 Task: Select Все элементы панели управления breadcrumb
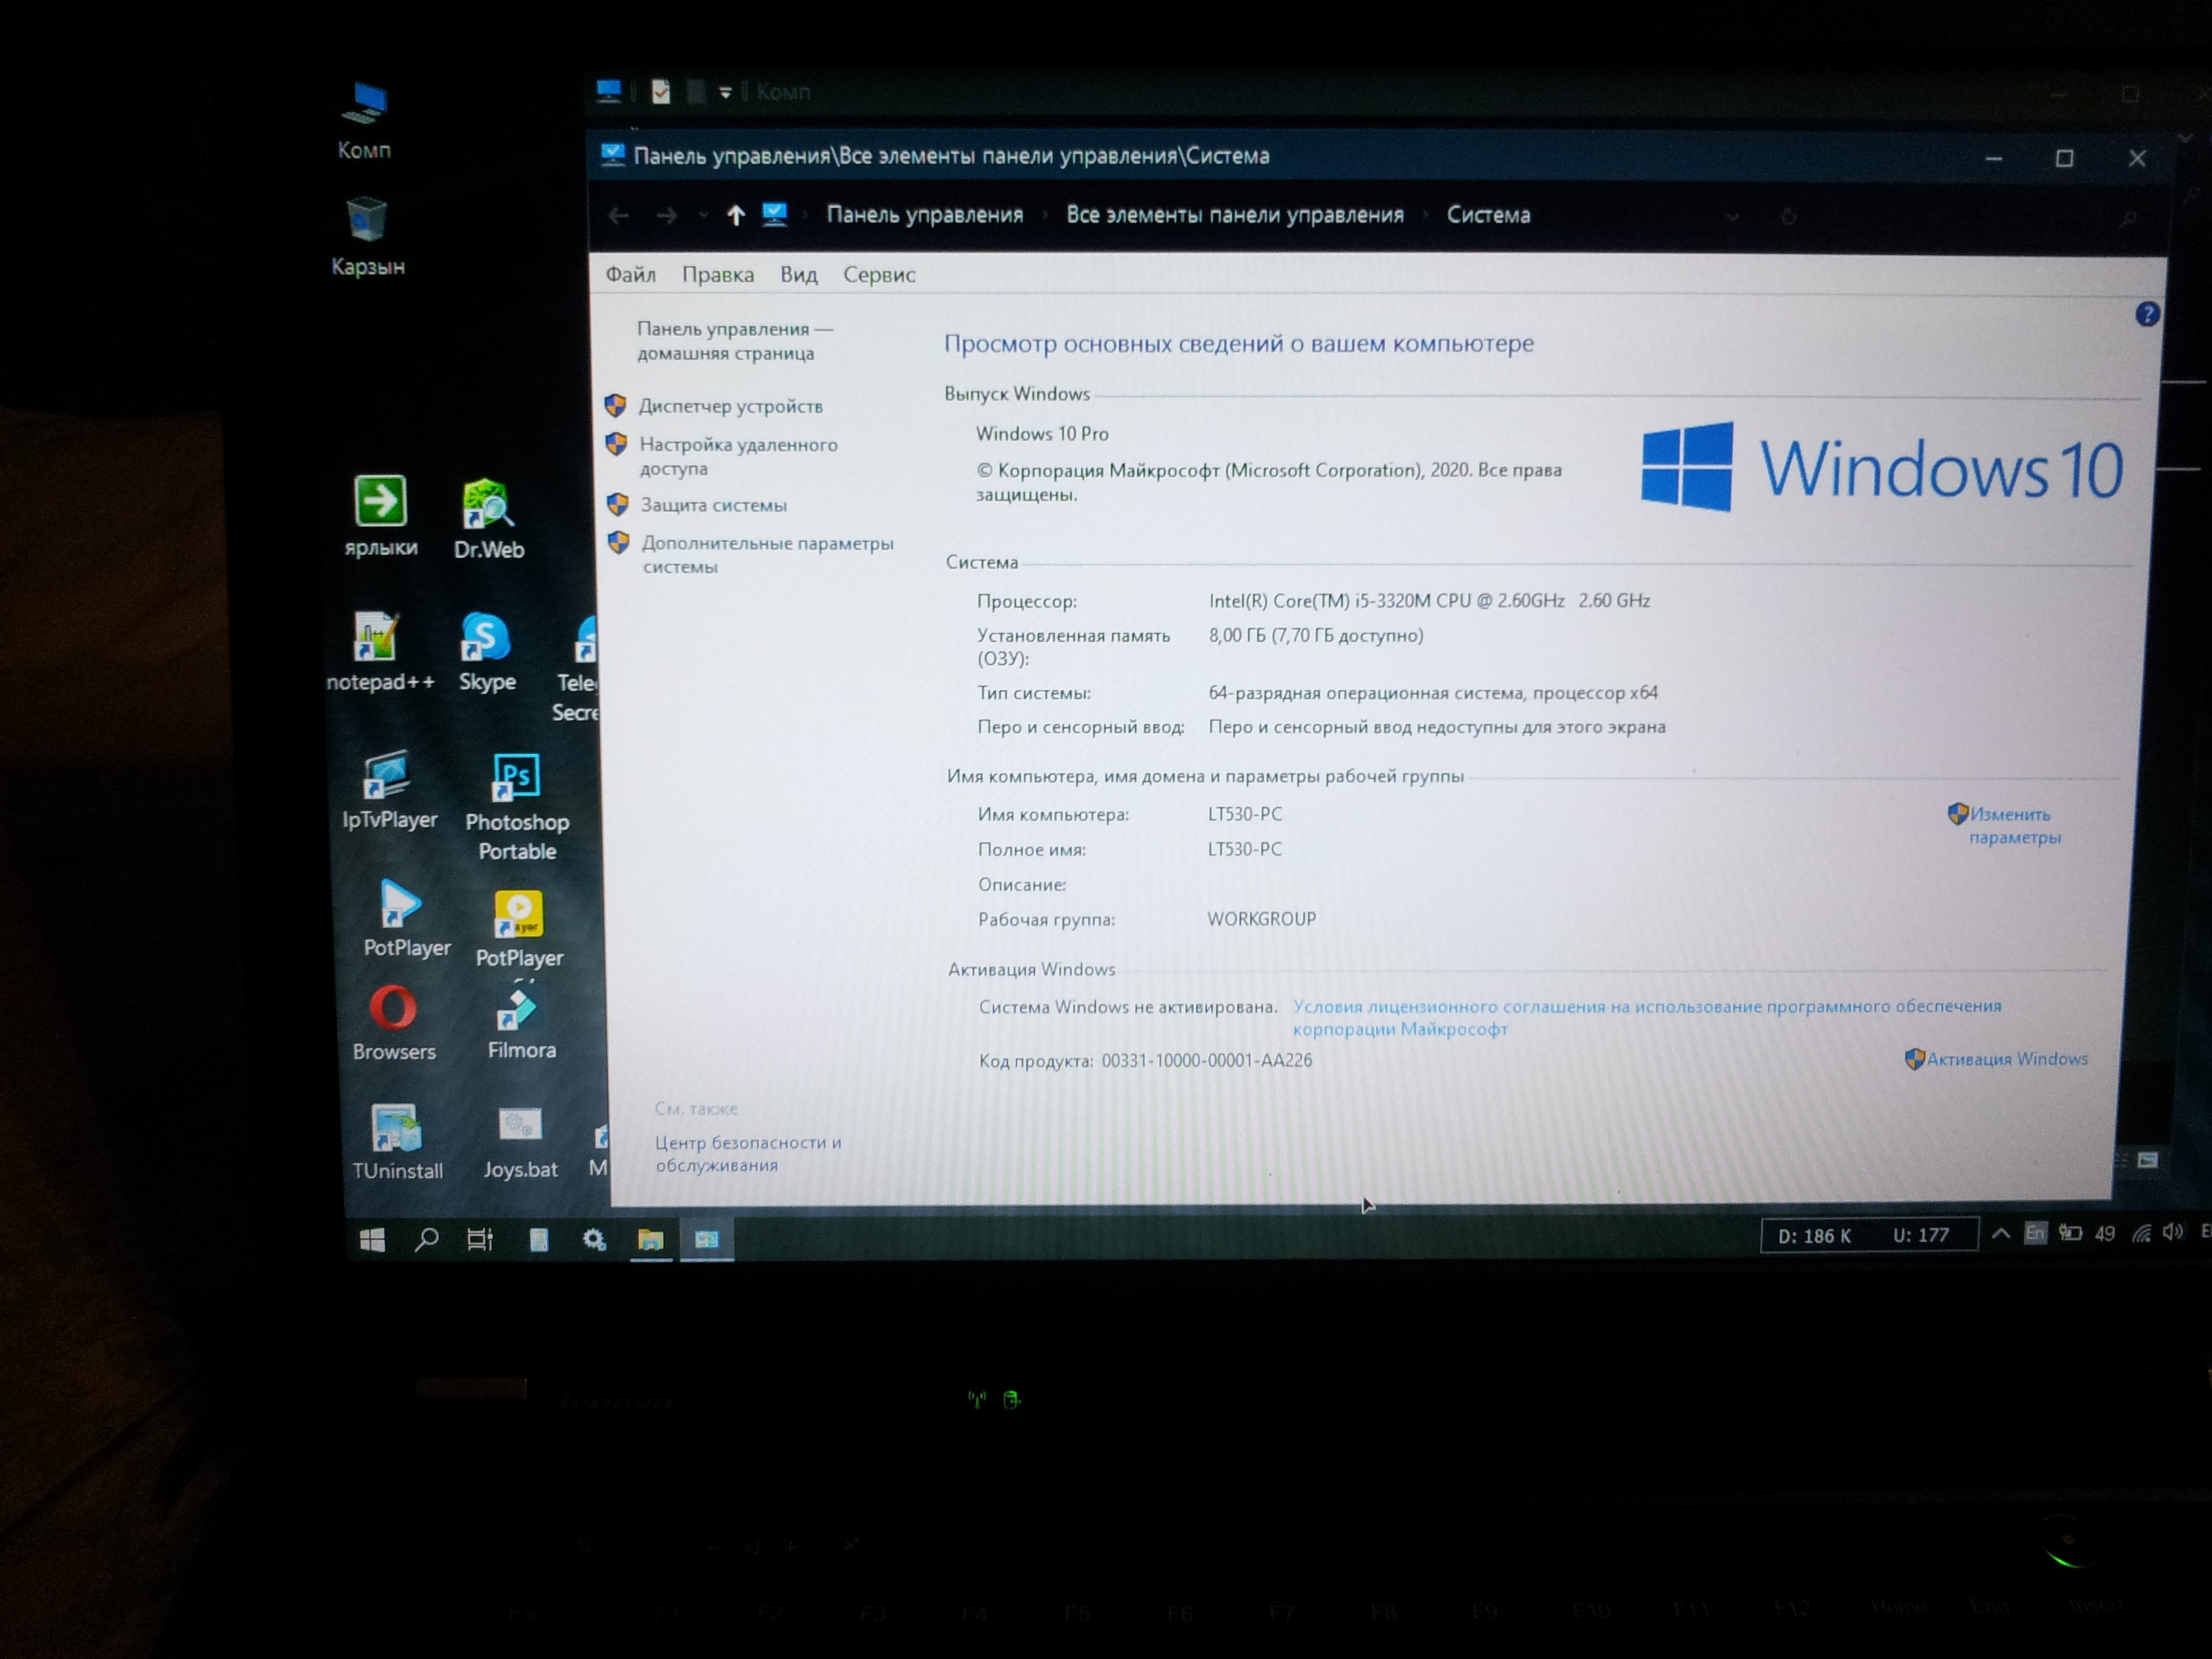click(x=1234, y=215)
